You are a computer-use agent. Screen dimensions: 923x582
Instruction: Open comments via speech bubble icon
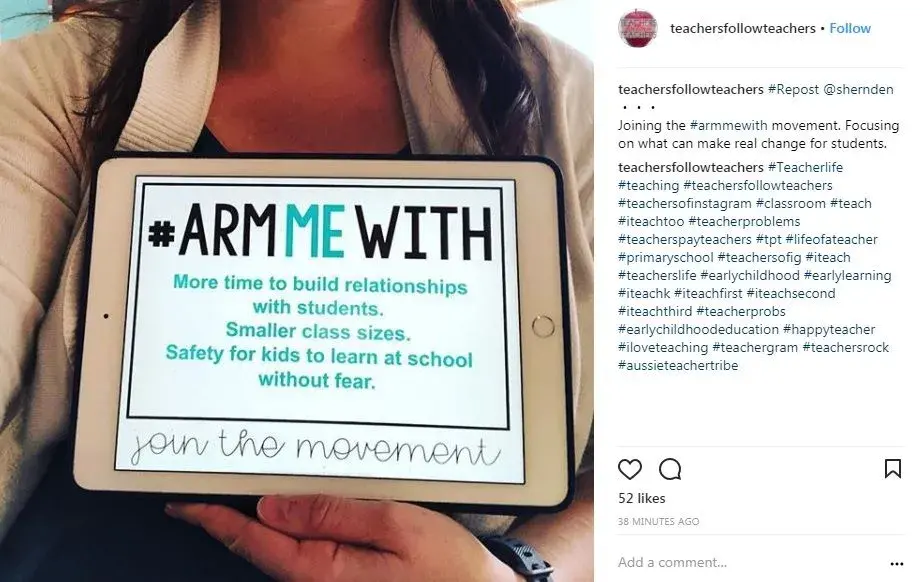pos(670,469)
